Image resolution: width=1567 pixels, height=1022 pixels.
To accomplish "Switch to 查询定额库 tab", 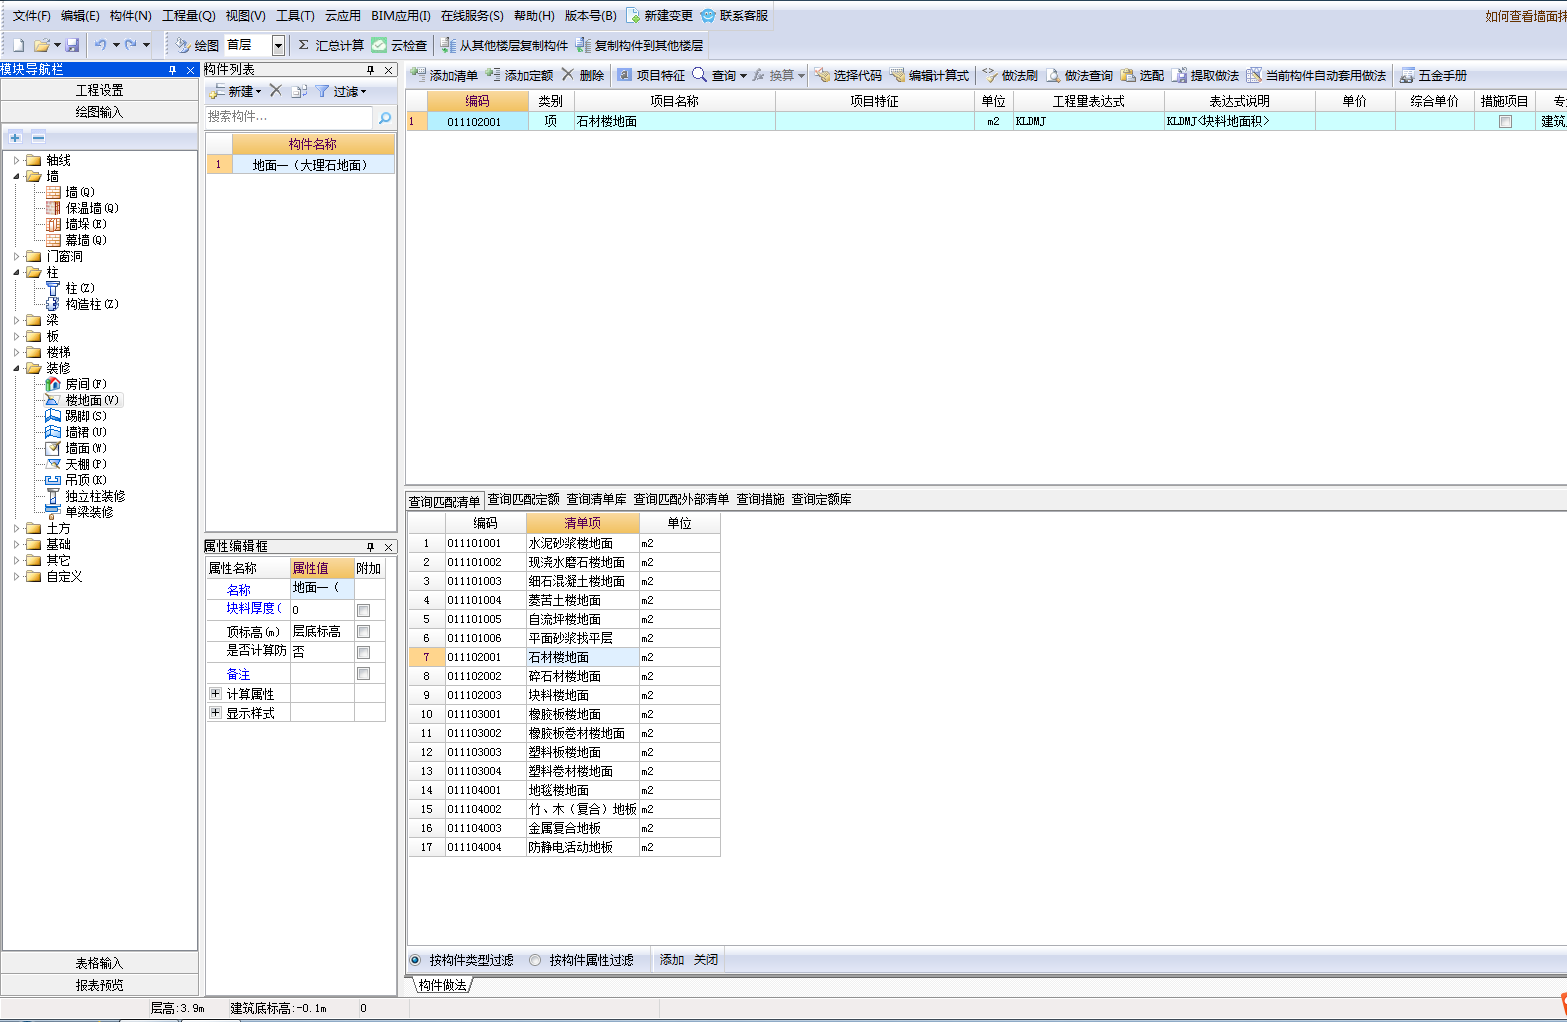I will [822, 499].
